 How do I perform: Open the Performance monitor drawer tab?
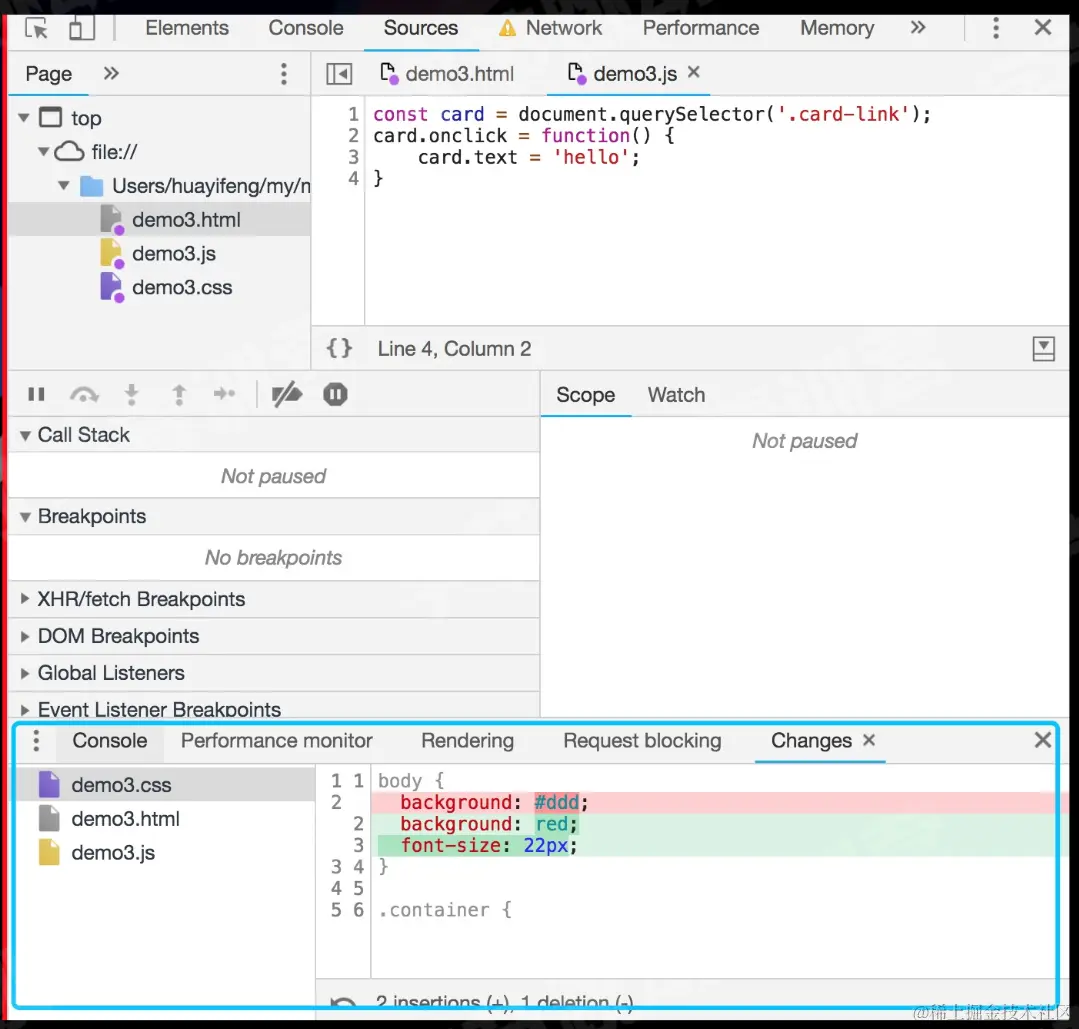pyautogui.click(x=277, y=741)
